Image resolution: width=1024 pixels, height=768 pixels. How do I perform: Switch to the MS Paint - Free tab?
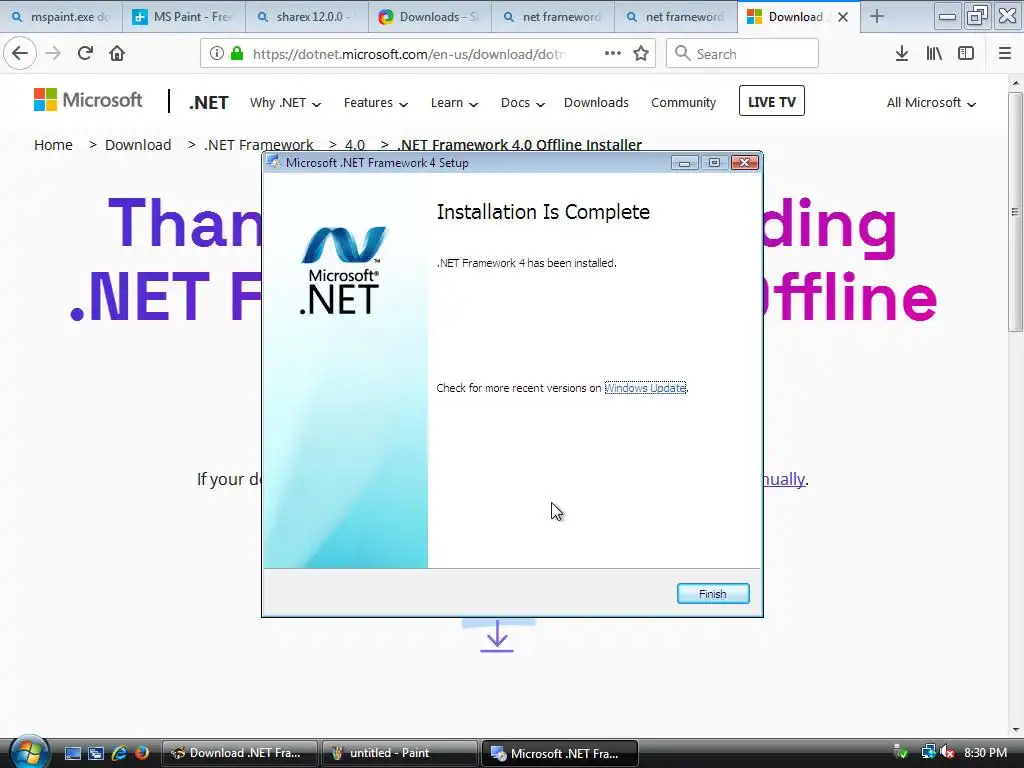coord(184,17)
